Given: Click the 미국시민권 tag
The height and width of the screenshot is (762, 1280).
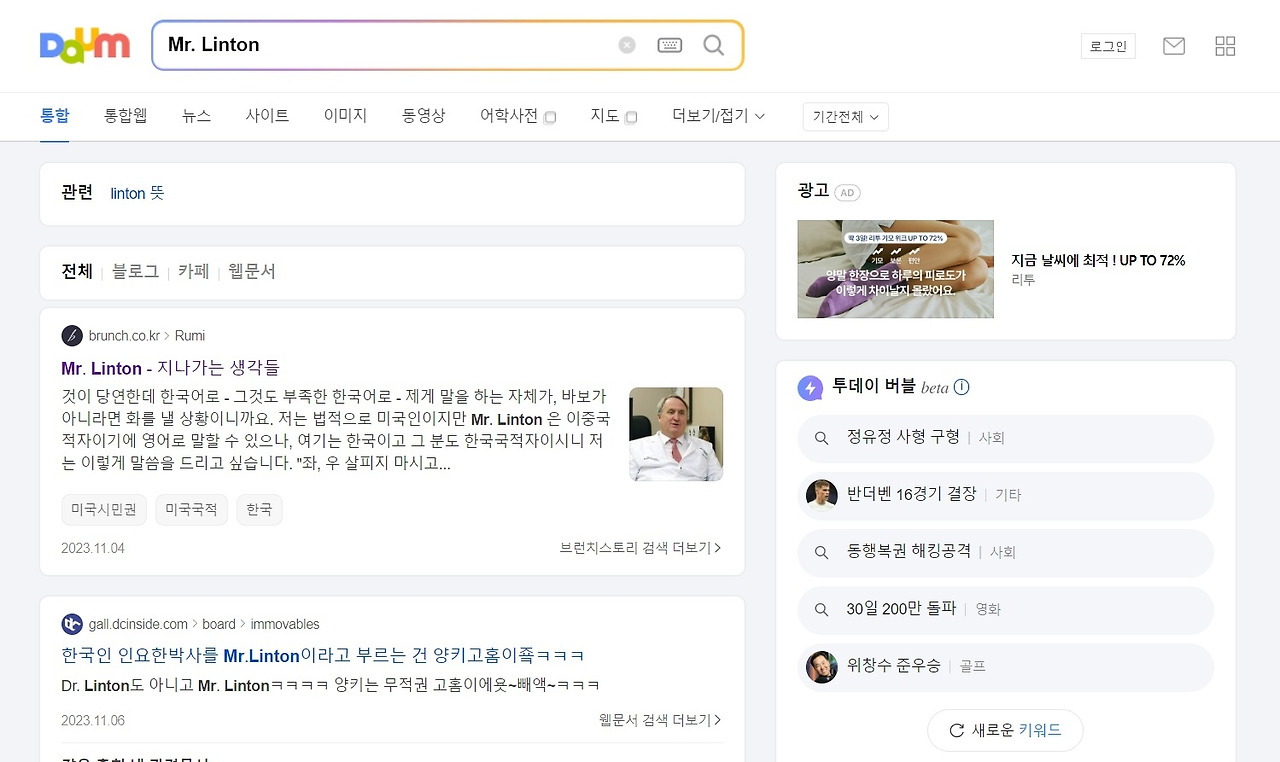Looking at the screenshot, I should tap(104, 509).
